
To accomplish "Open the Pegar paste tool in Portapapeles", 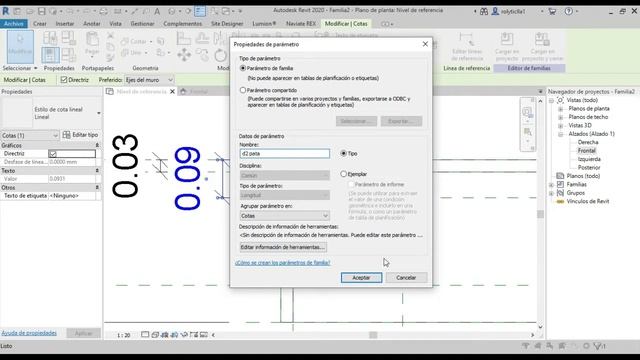I will pyautogui.click(x=92, y=44).
